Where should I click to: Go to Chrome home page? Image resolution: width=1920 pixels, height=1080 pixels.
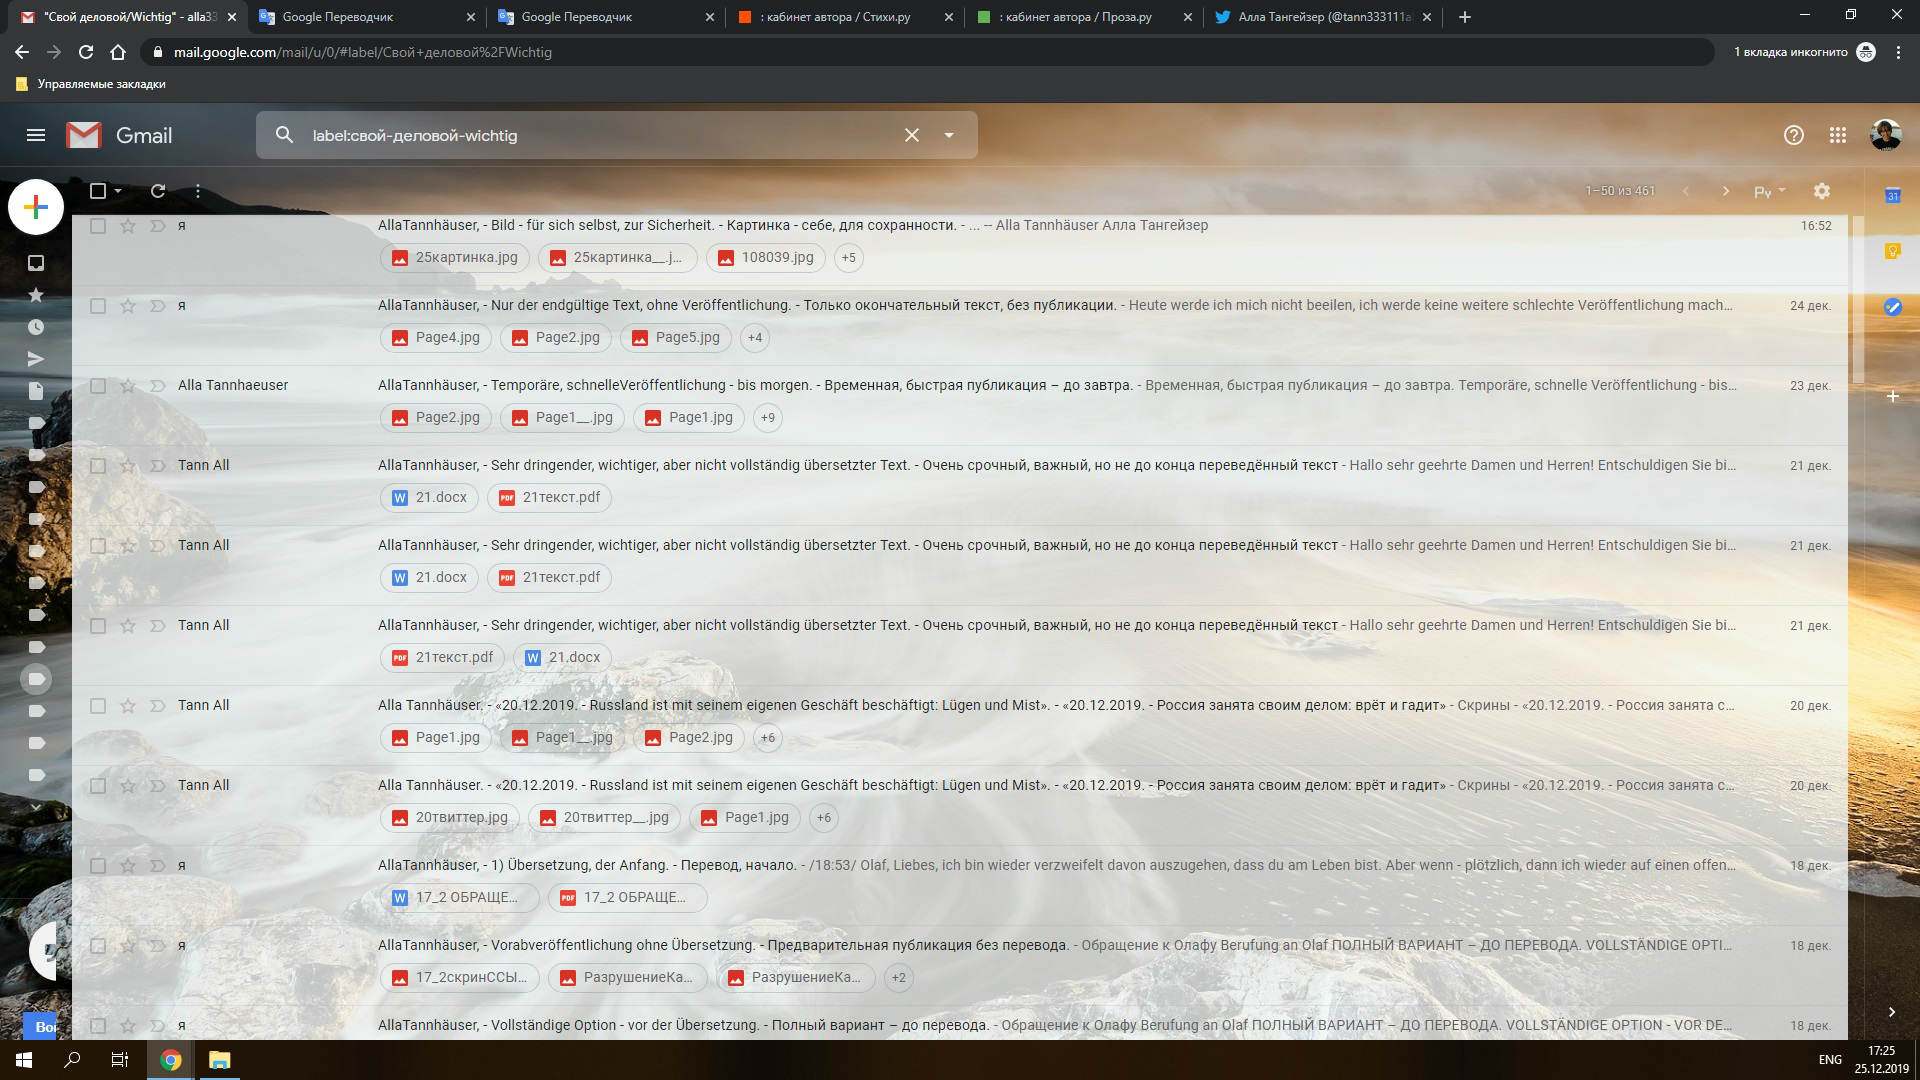(x=118, y=52)
